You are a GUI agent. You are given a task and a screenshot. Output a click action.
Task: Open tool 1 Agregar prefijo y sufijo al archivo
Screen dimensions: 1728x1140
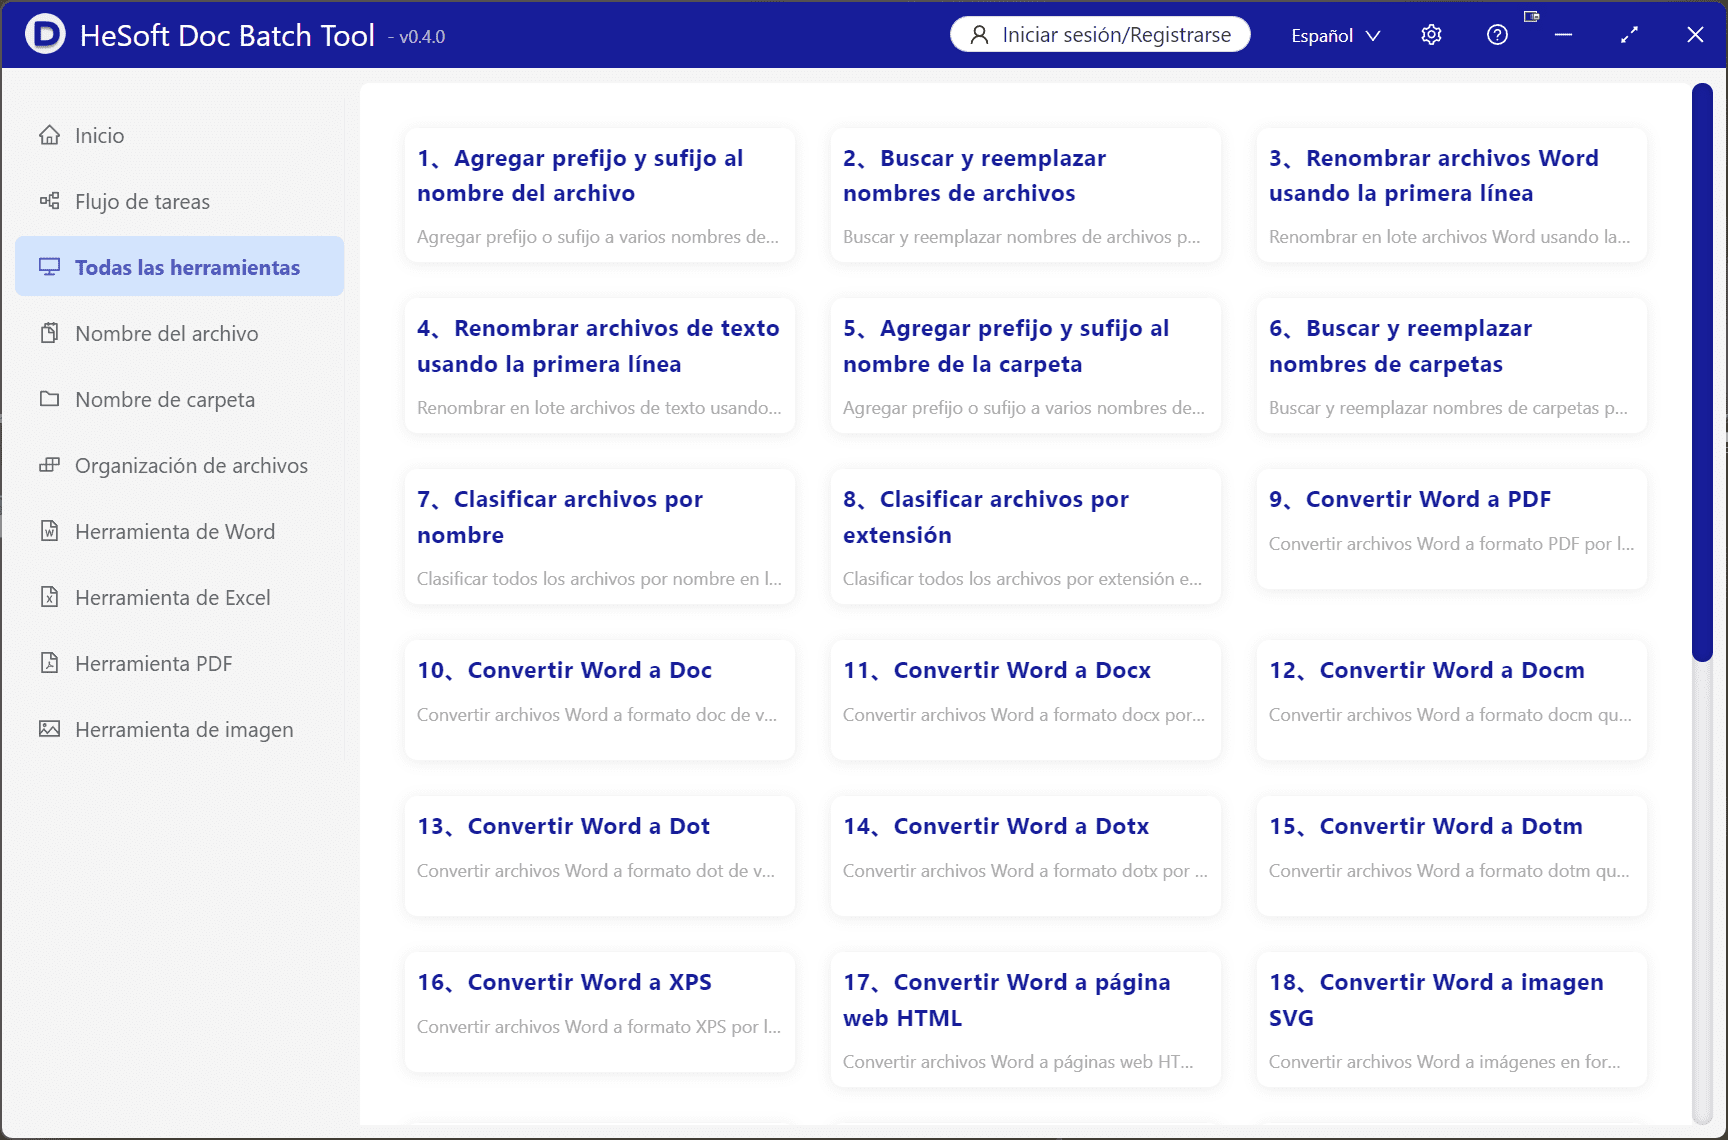point(600,195)
